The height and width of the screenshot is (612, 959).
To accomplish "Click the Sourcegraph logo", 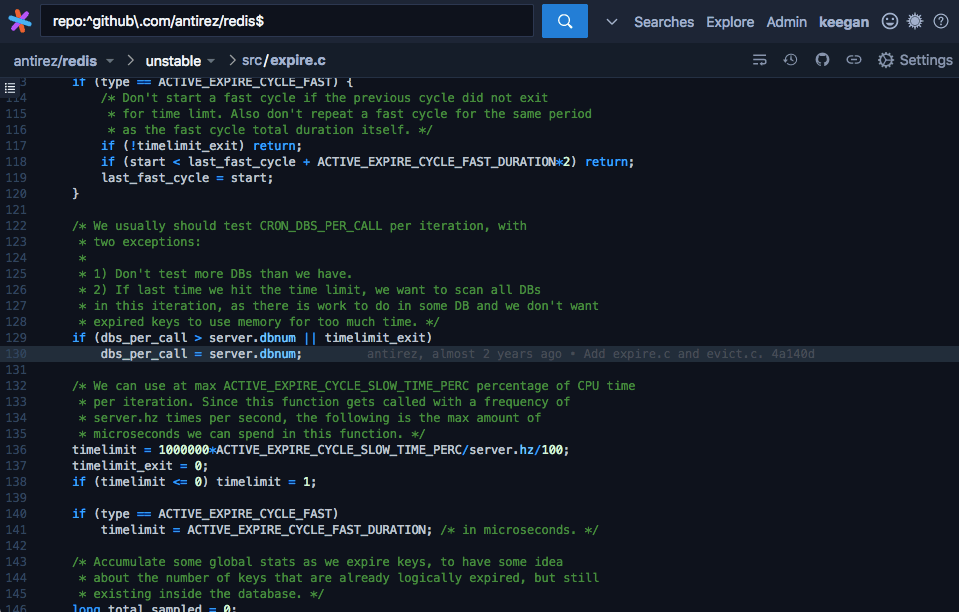I will coord(18,20).
